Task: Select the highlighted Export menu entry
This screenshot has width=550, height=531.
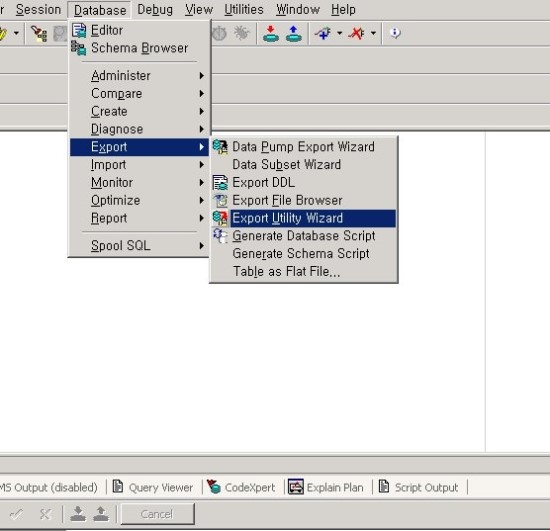Action: click(140, 147)
